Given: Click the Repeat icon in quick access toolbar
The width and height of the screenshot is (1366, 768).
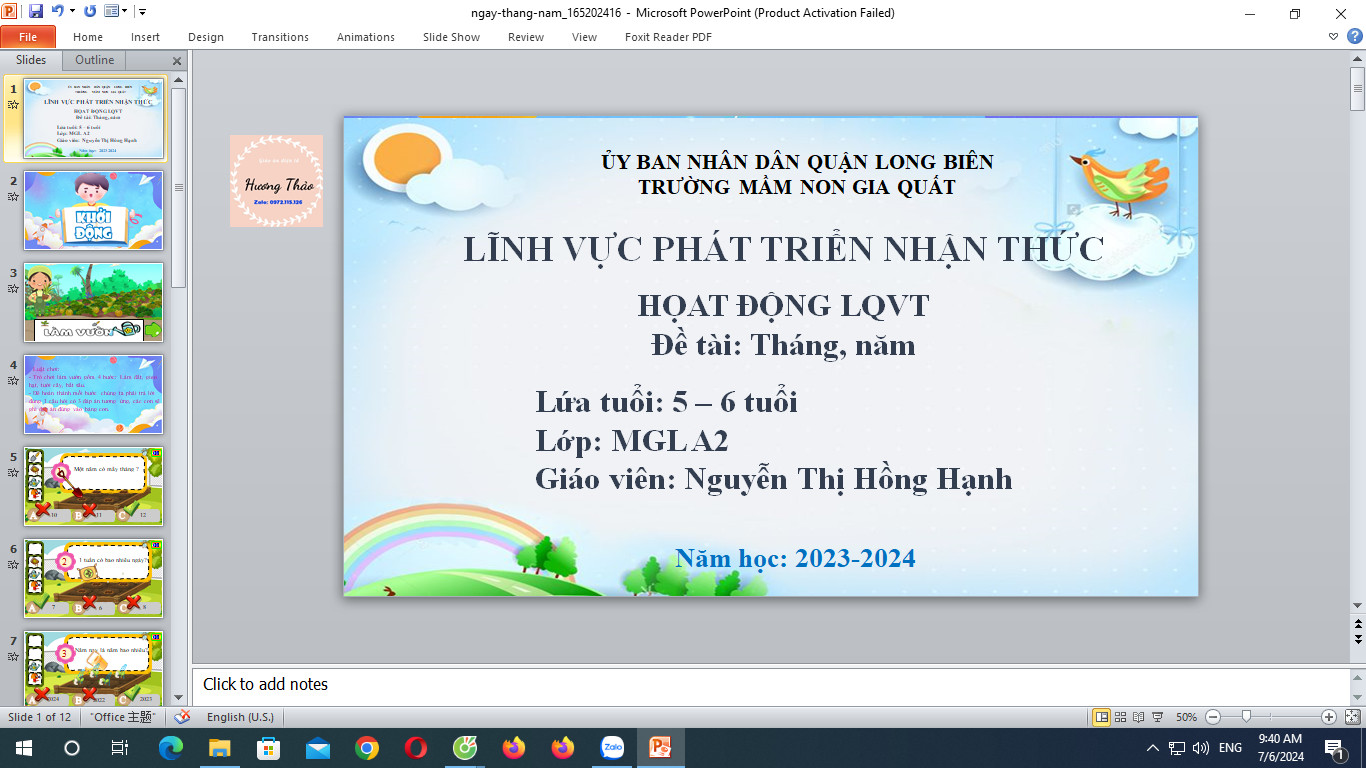Looking at the screenshot, I should coord(90,12).
